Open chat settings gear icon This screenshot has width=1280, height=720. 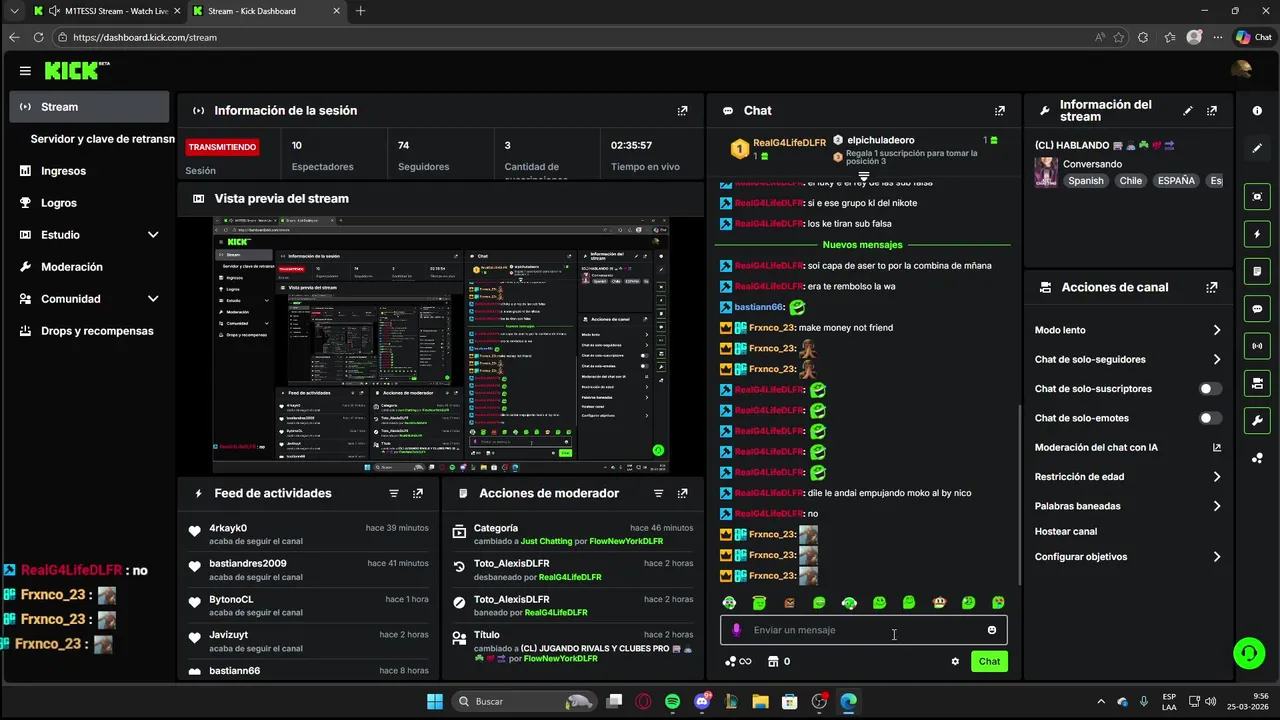point(955,661)
